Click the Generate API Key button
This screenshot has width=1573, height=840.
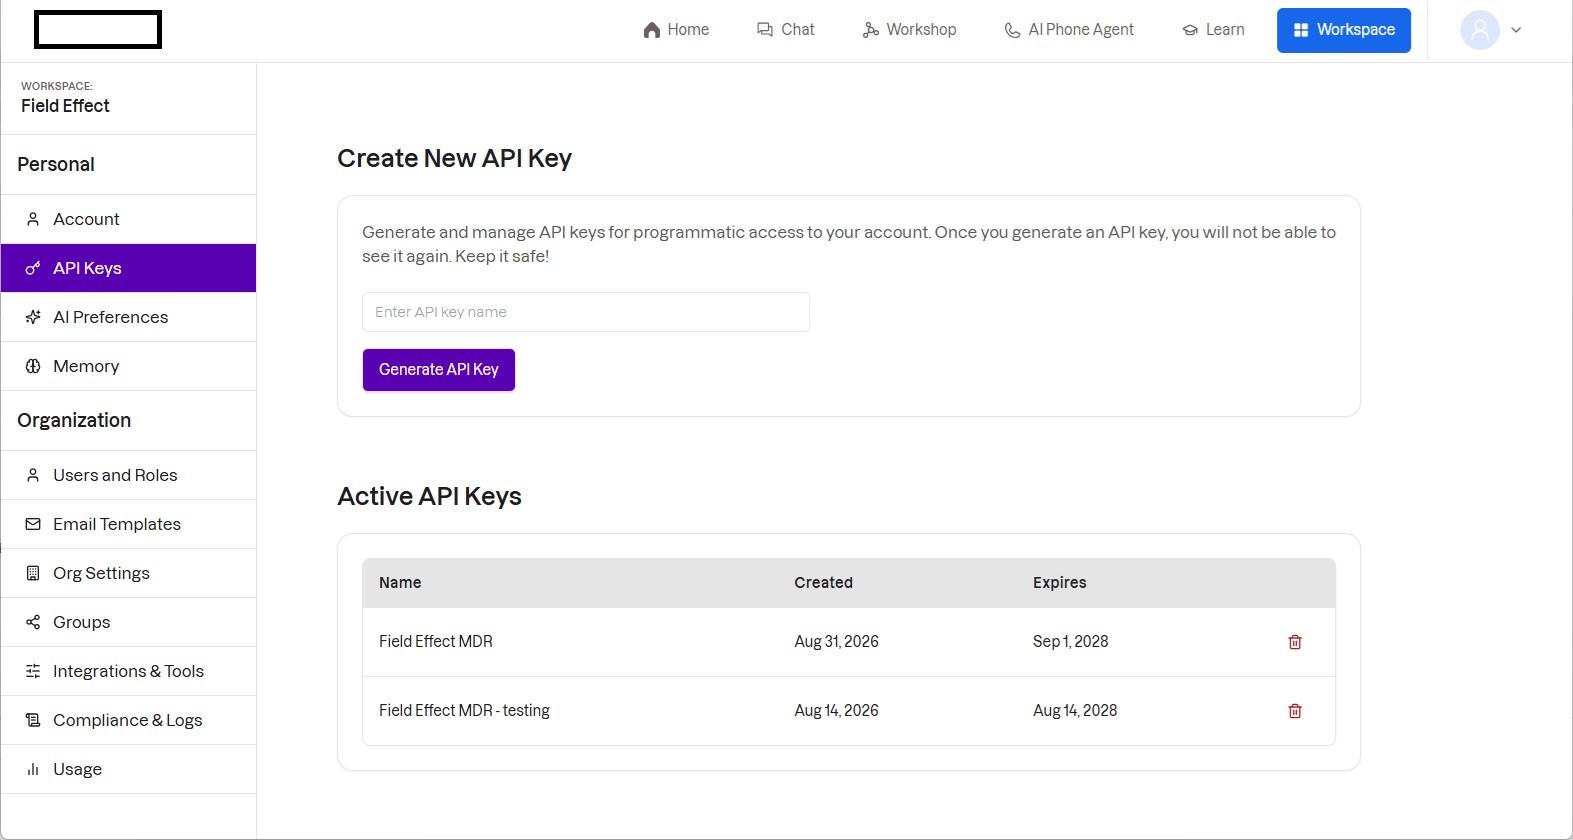click(439, 370)
